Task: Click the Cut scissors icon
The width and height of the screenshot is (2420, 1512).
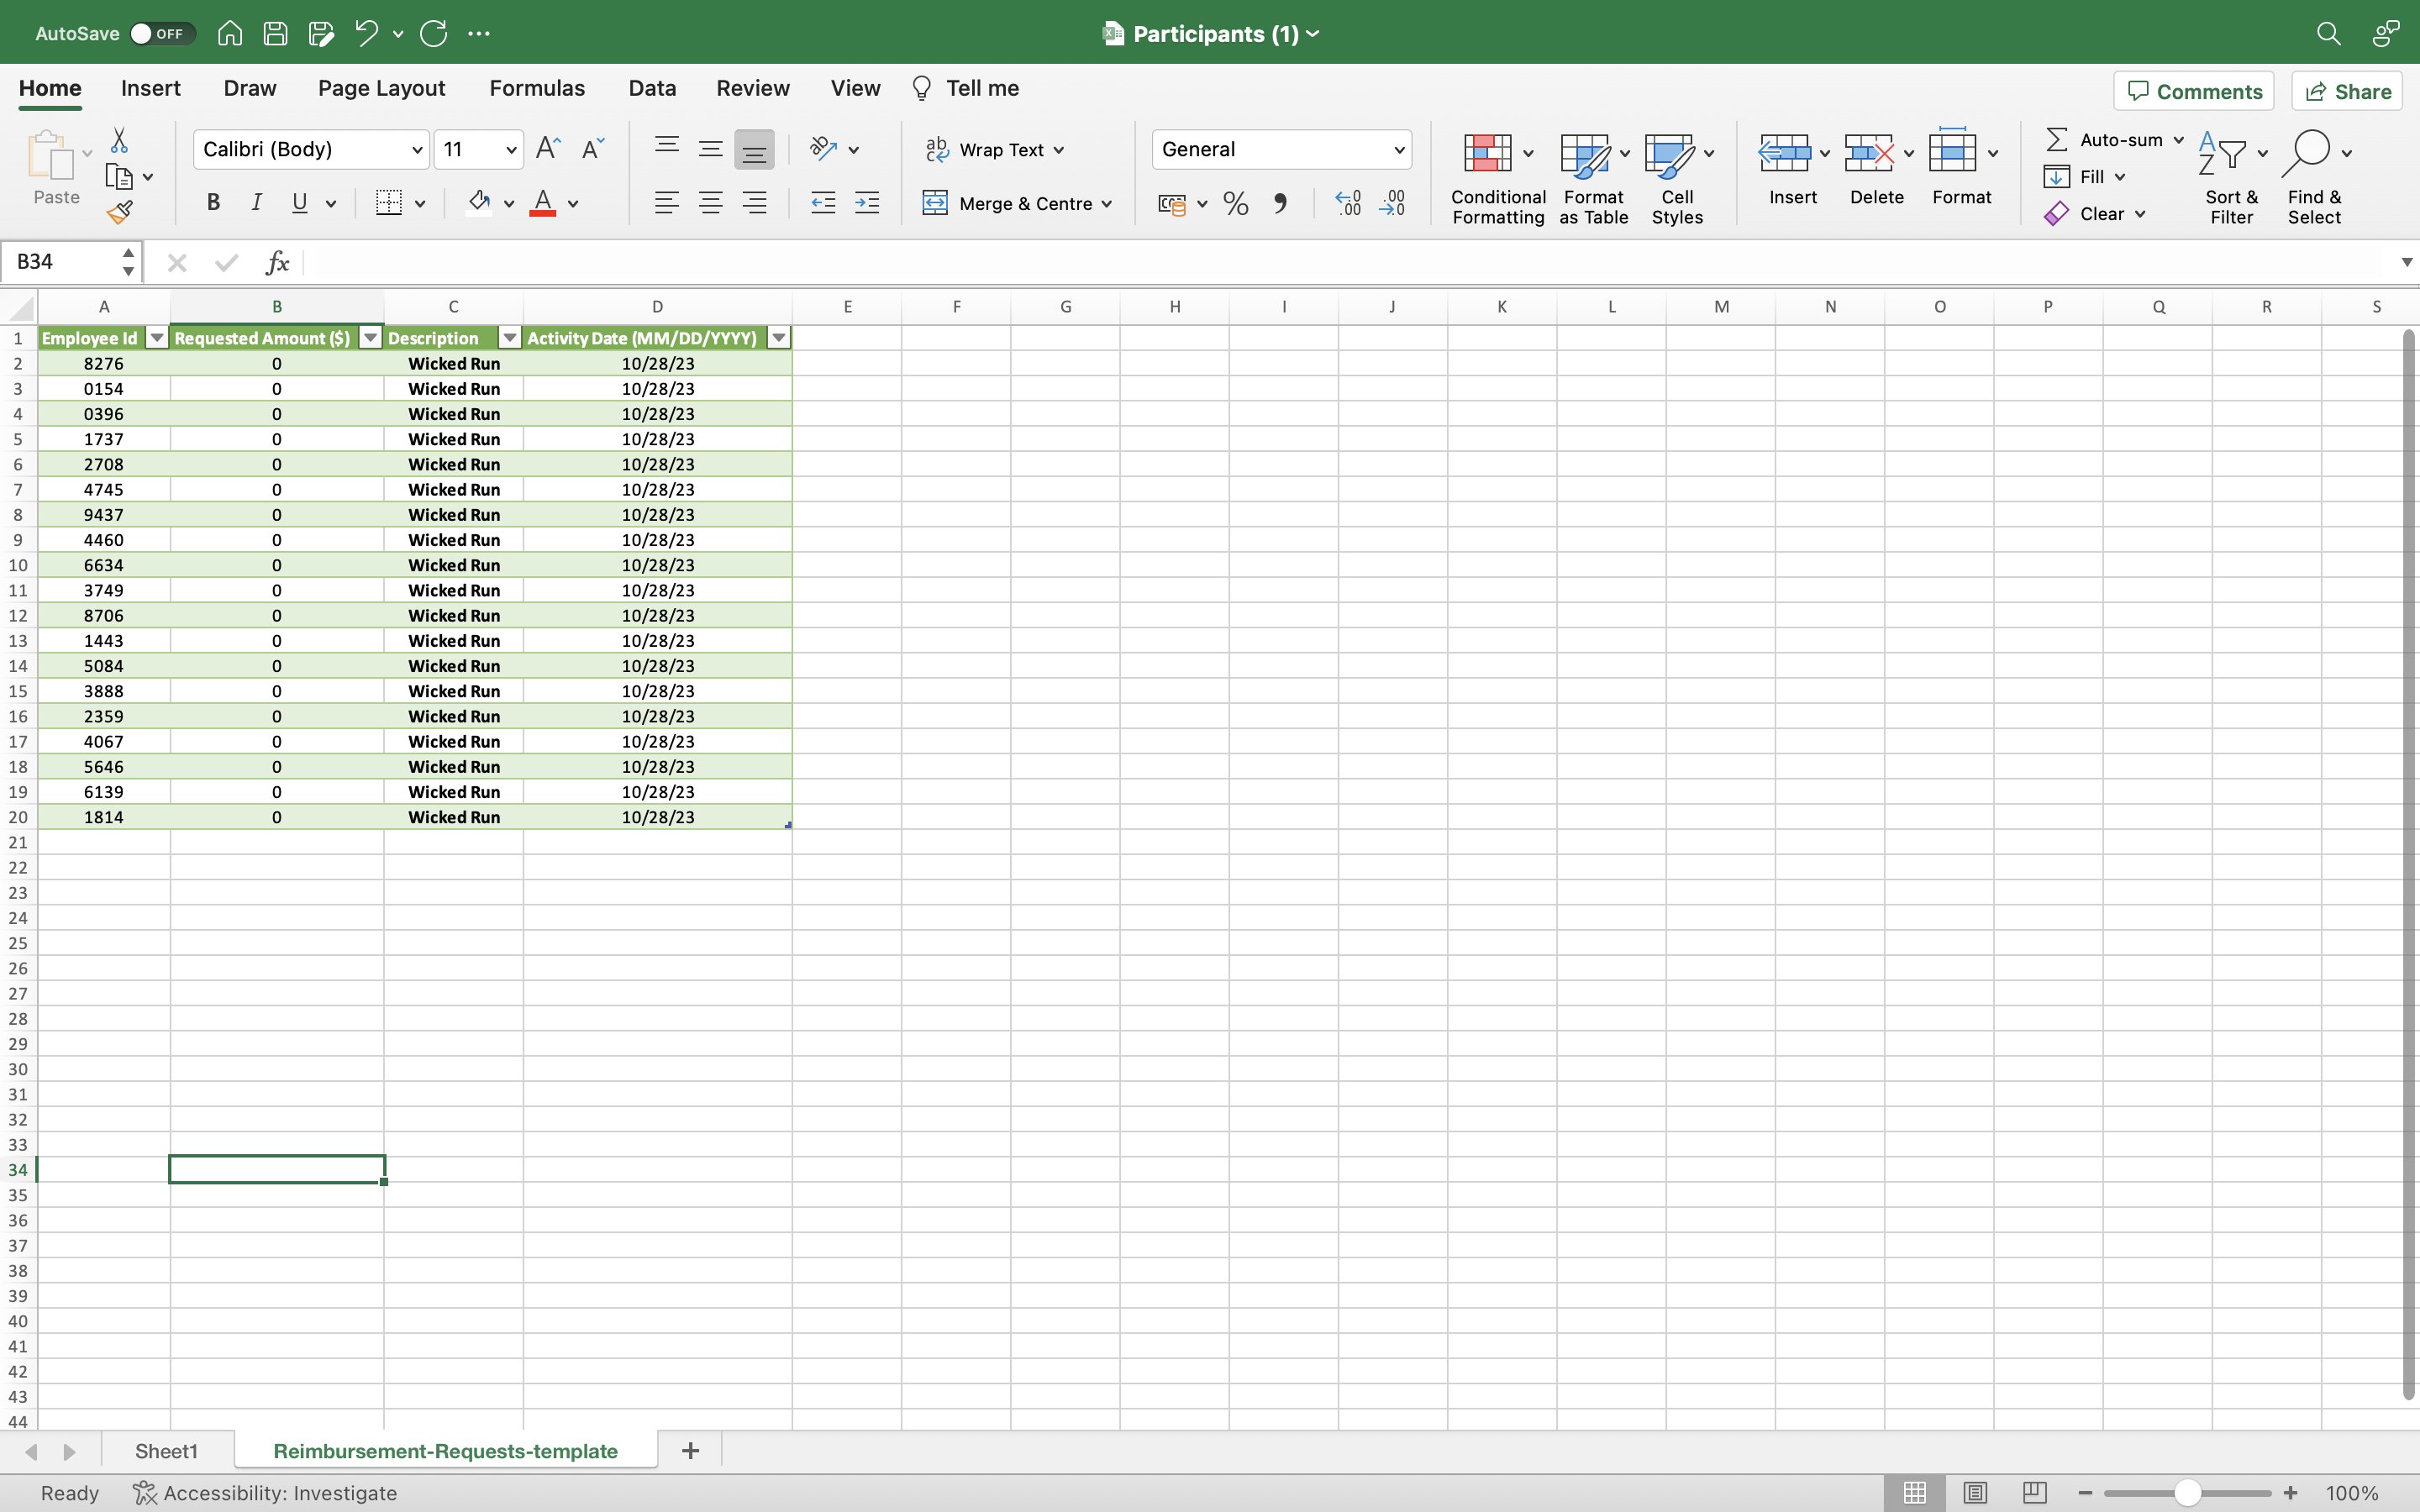Action: 119,140
